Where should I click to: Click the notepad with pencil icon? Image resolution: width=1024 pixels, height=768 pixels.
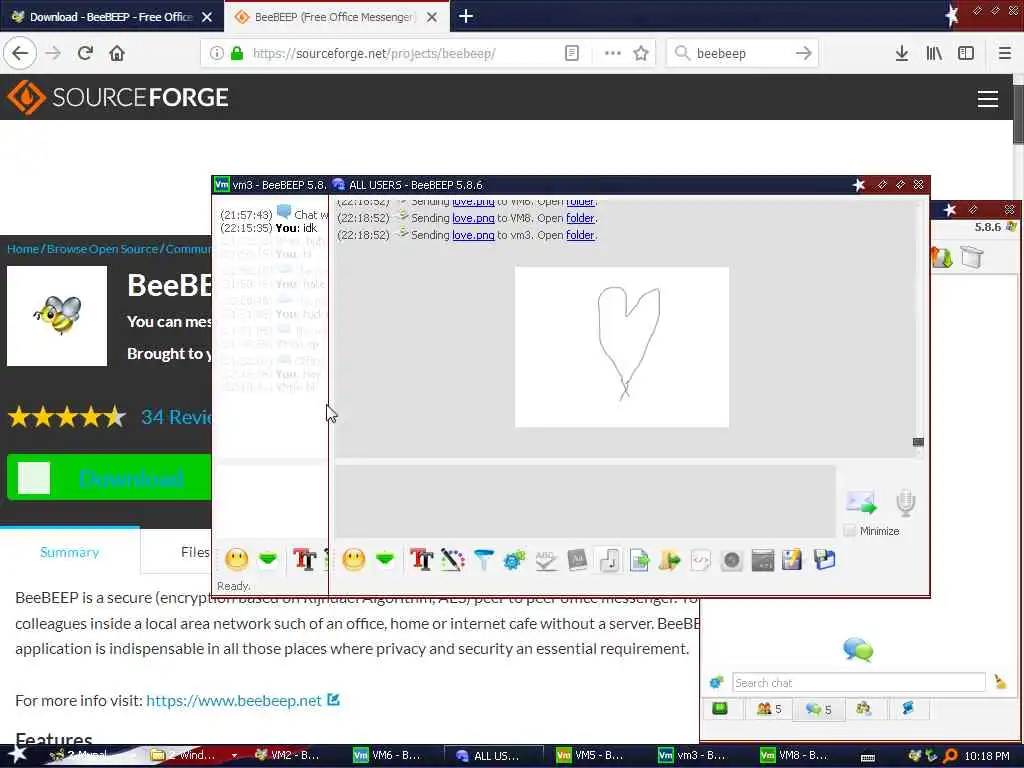(x=792, y=560)
